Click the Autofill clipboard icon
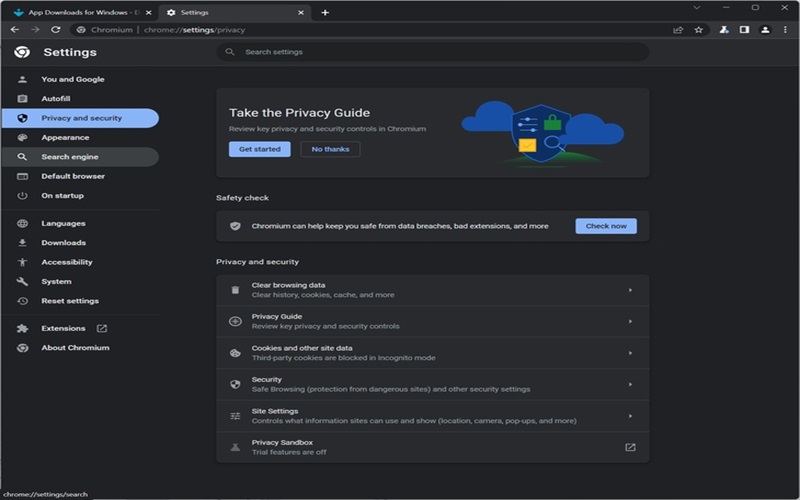The image size is (800, 500). point(22,98)
